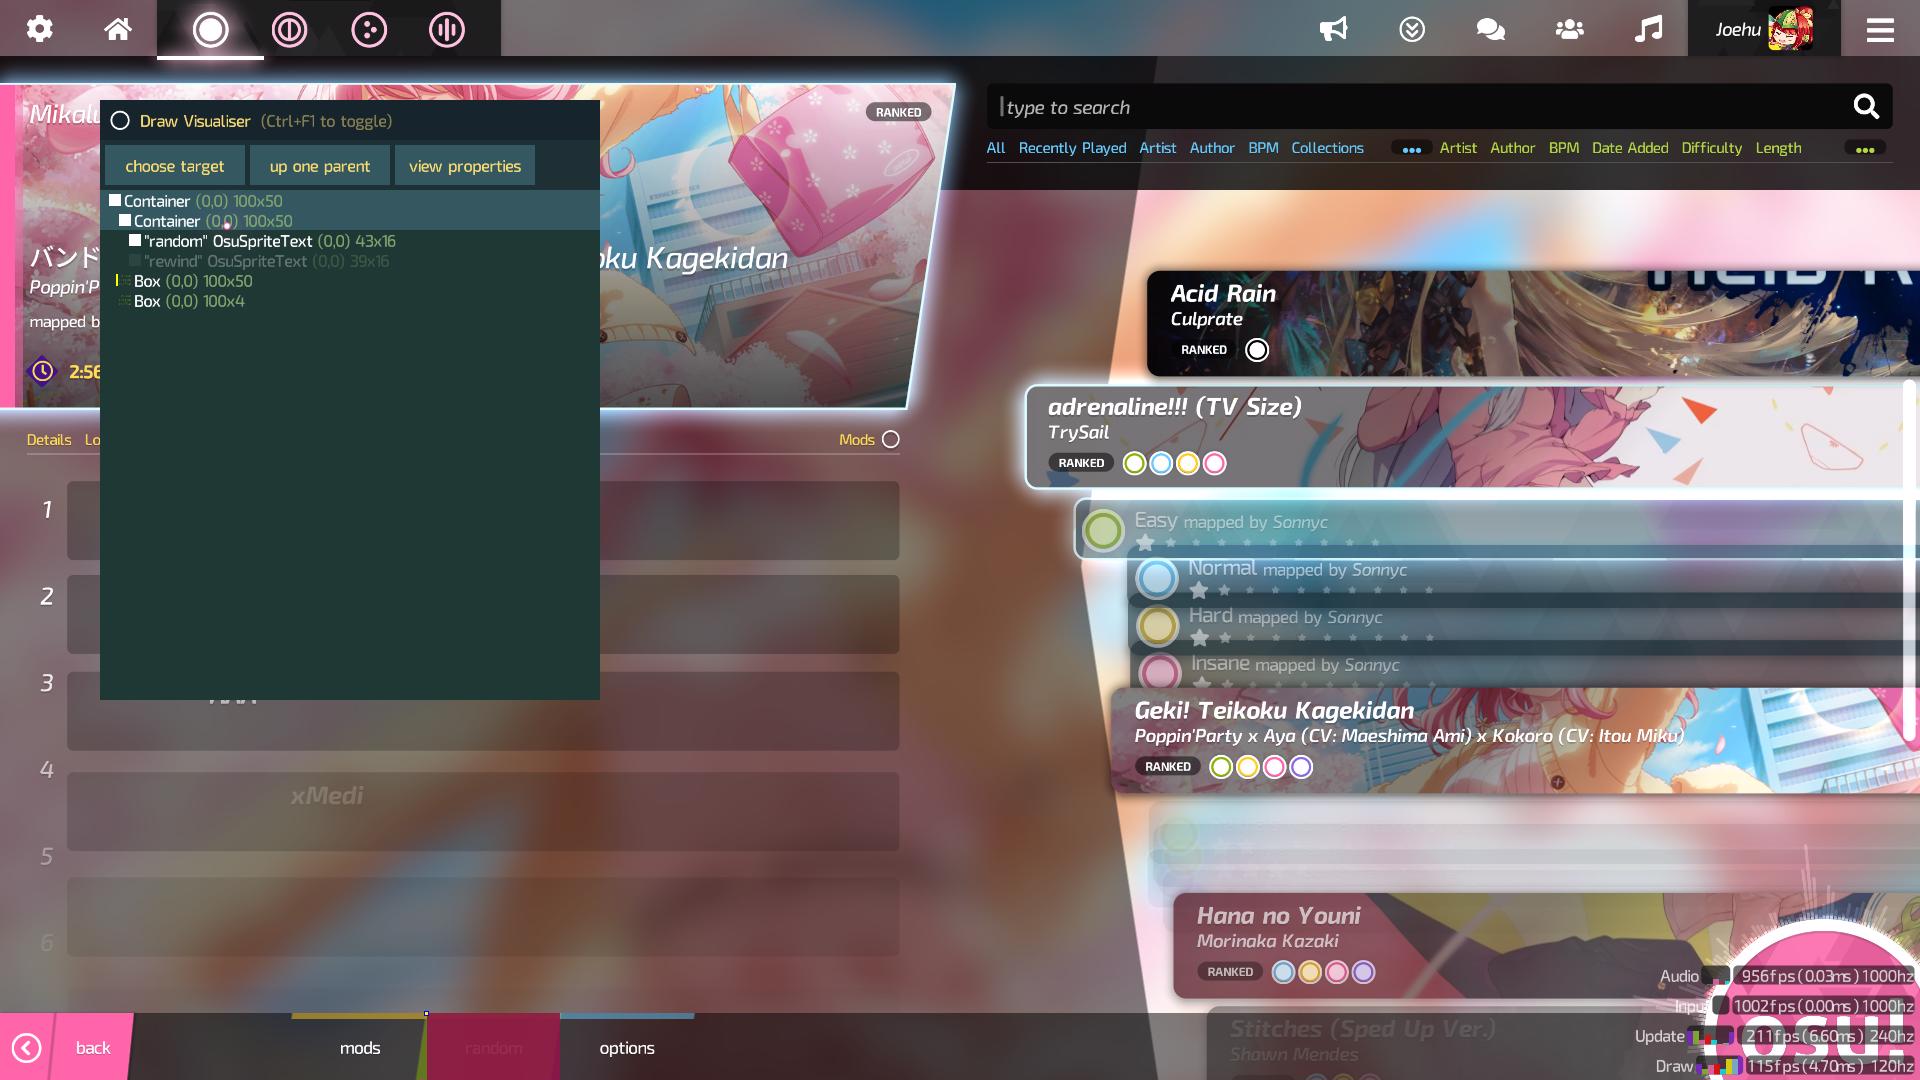
Task: Return home using the home icon
Action: pos(117,29)
